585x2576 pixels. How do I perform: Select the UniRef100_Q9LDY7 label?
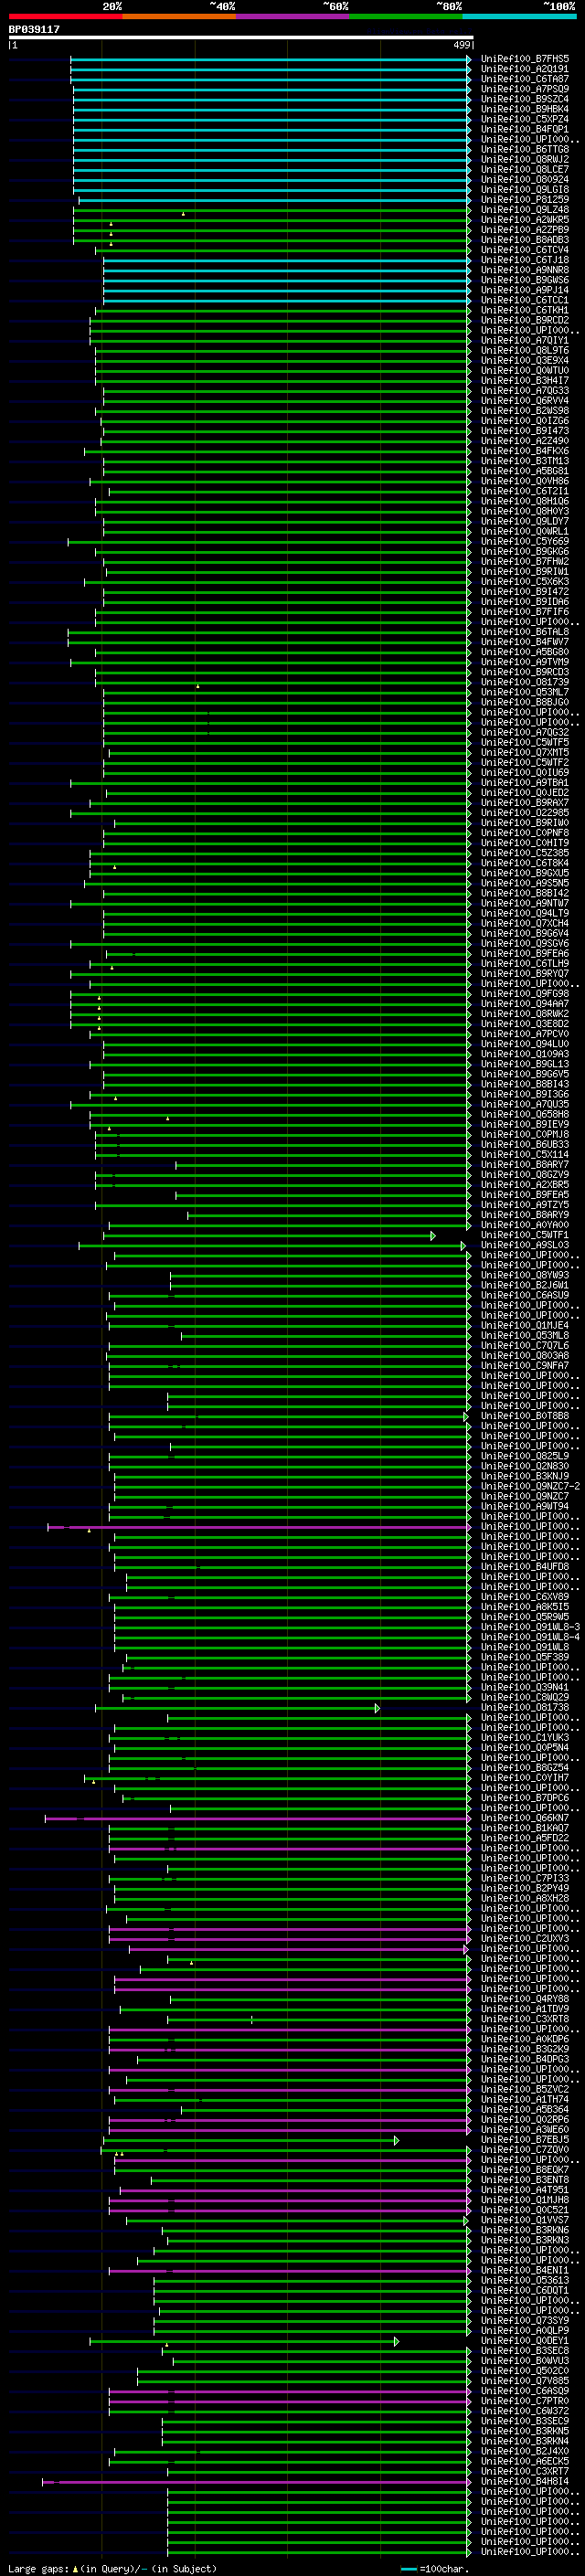coord(525,521)
